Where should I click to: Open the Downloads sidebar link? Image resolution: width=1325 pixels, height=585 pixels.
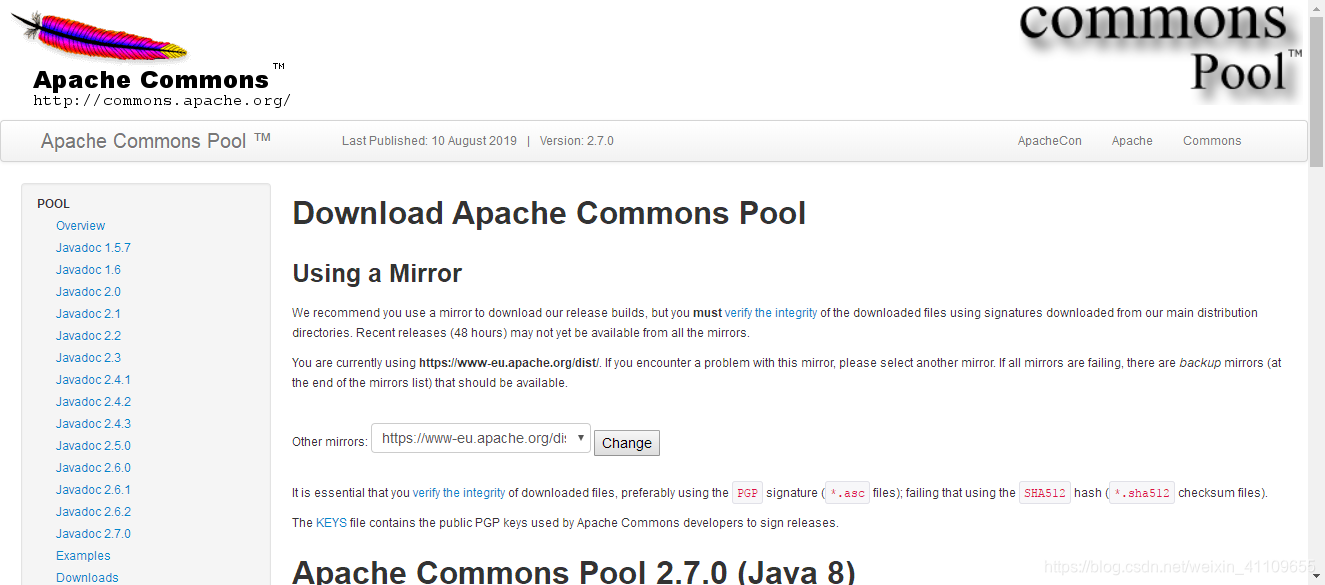[x=87, y=578]
